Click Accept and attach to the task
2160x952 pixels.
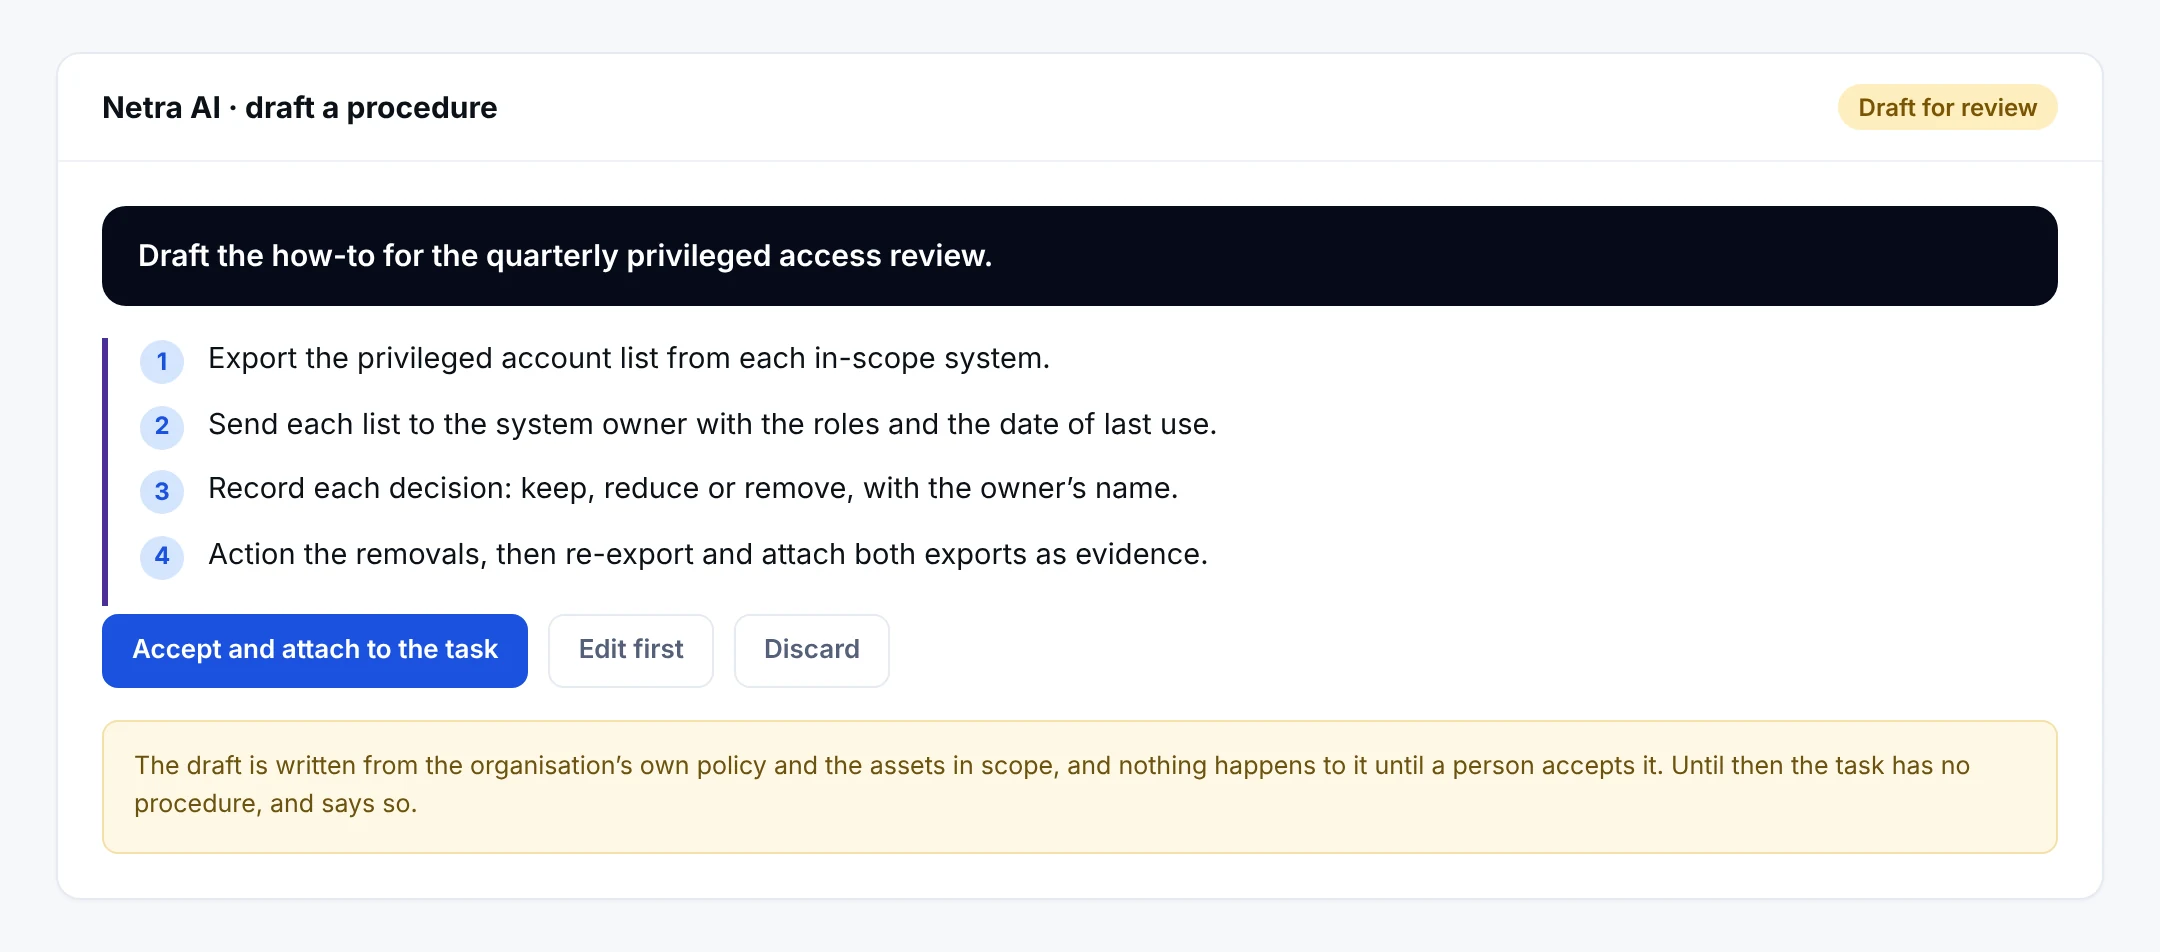click(315, 650)
